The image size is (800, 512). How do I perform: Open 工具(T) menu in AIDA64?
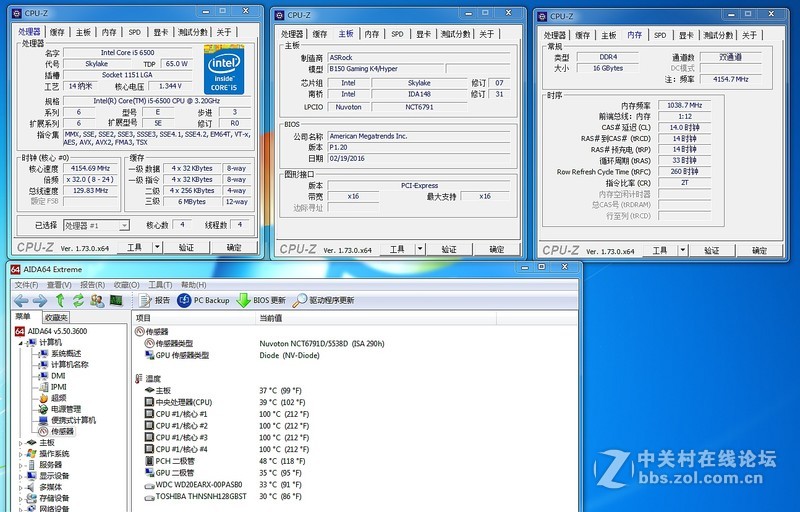pyautogui.click(x=160, y=285)
